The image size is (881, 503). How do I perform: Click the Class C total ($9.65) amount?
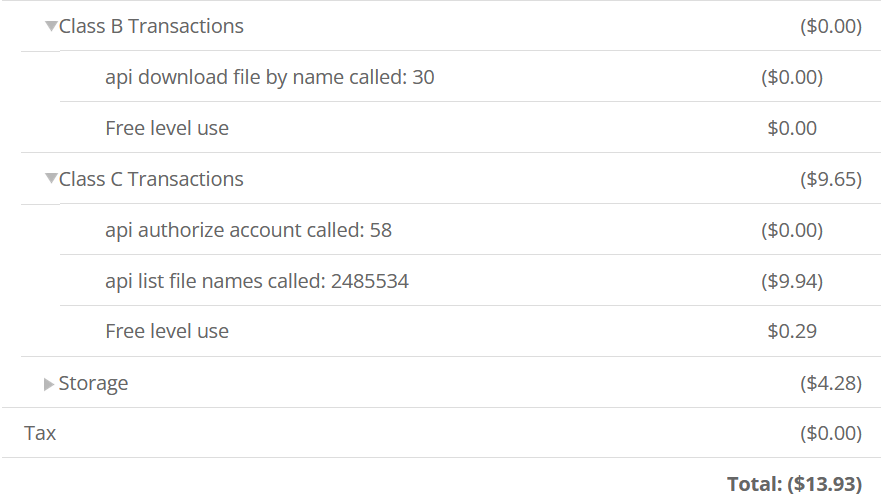coord(831,179)
